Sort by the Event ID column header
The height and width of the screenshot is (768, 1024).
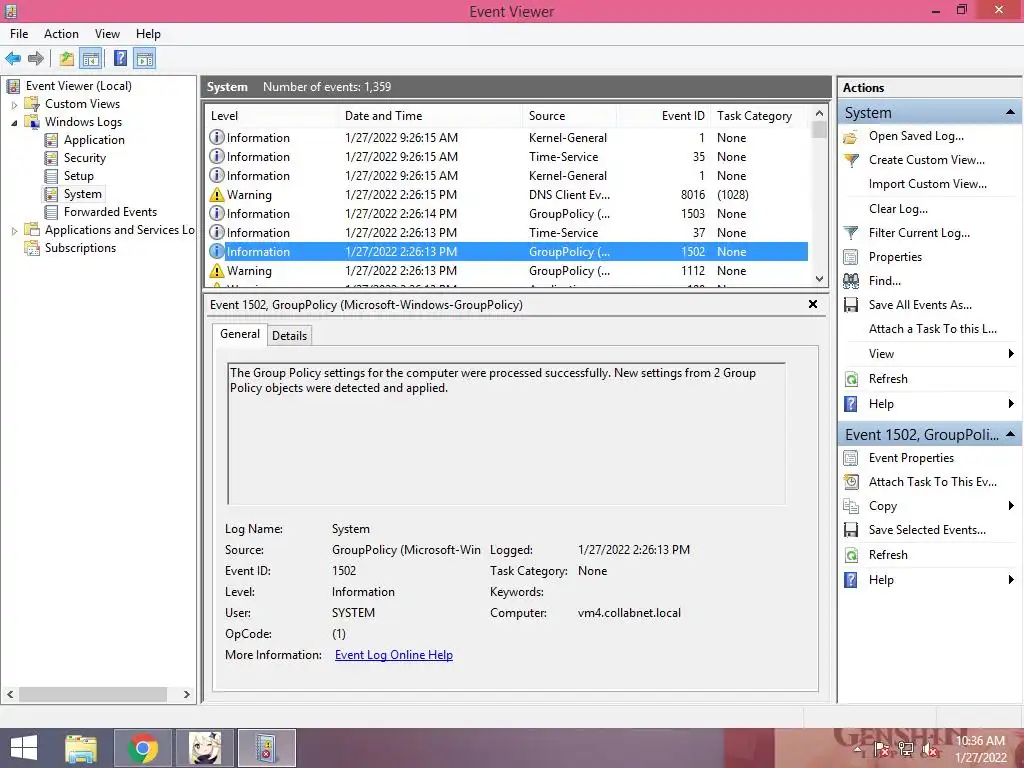point(664,116)
